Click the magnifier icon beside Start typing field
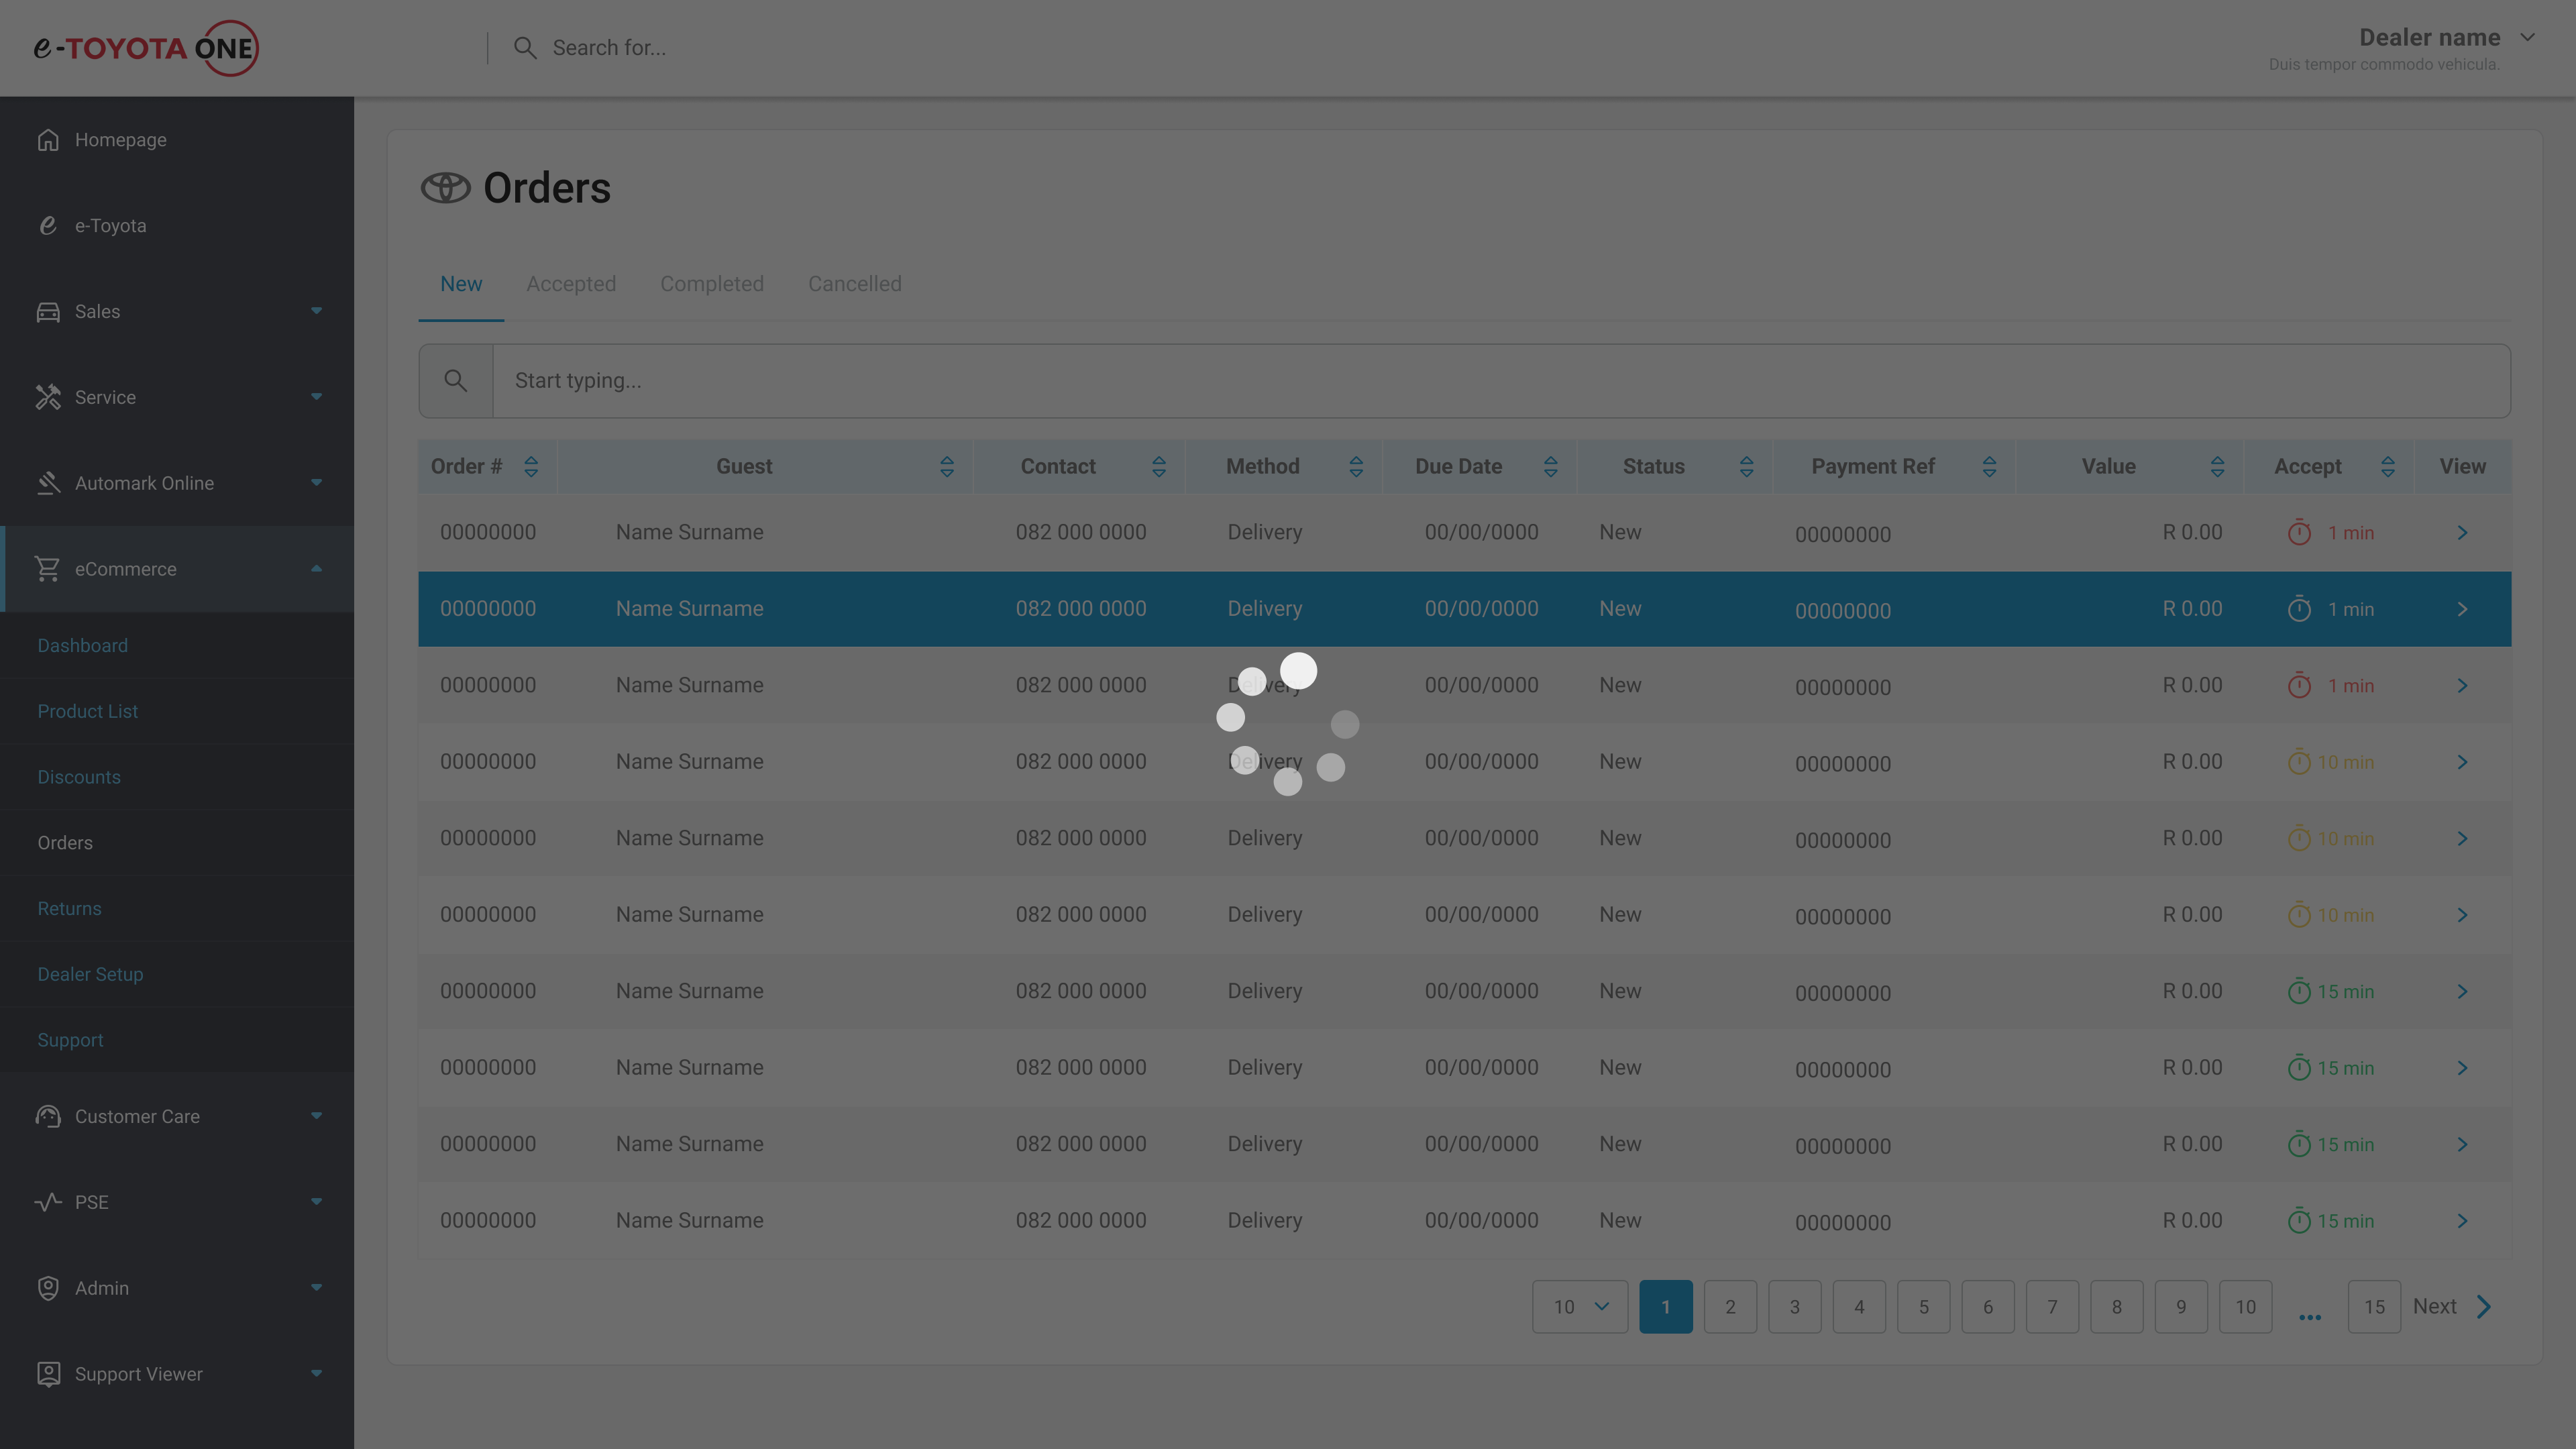 pos(456,381)
